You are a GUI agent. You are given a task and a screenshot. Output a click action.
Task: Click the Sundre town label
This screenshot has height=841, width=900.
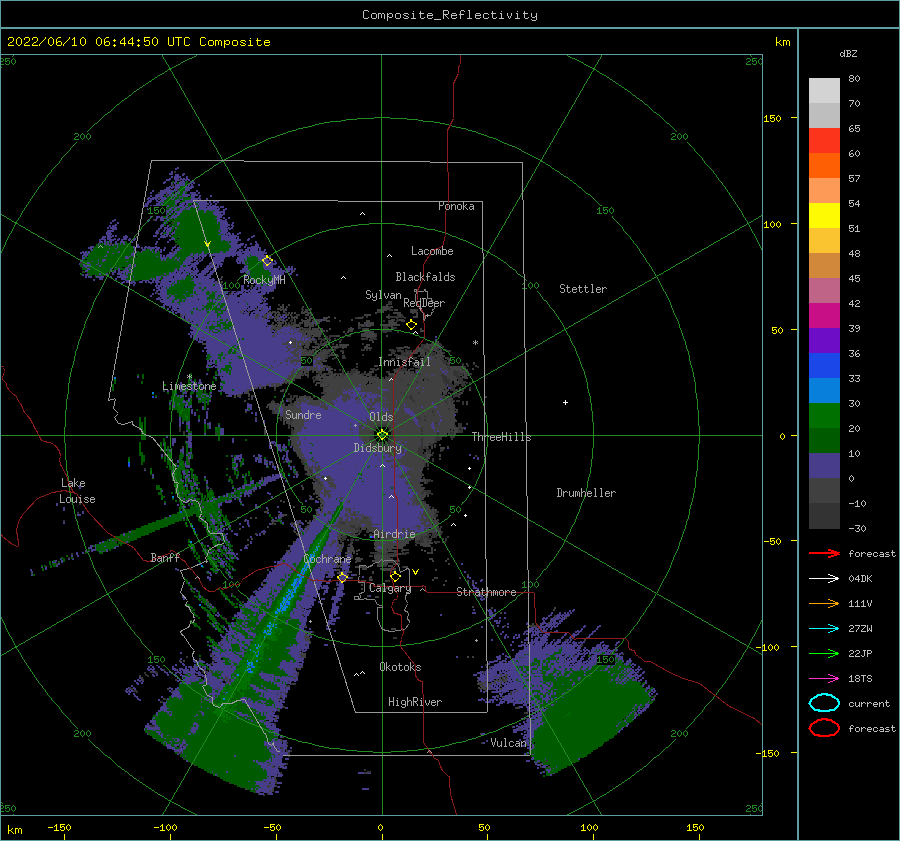click(x=303, y=414)
